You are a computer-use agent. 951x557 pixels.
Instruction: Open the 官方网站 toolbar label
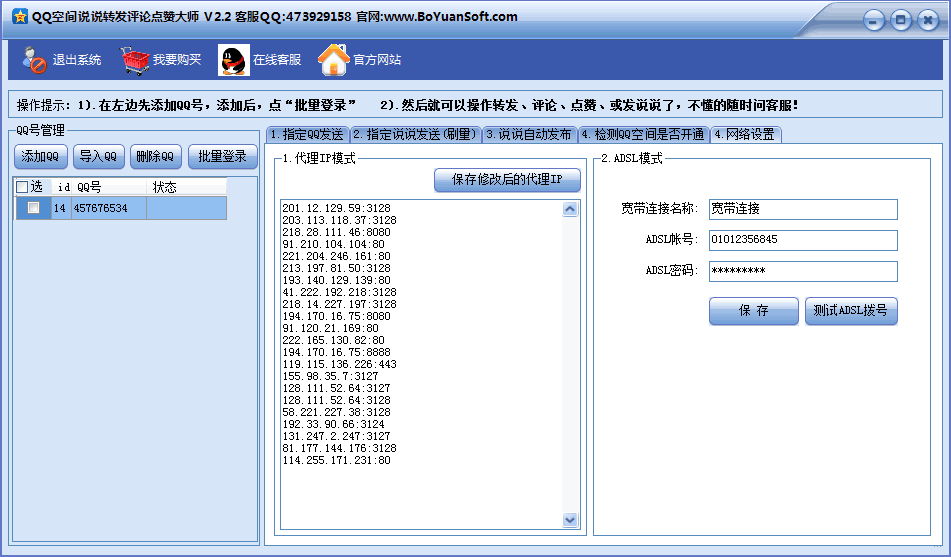click(377, 59)
